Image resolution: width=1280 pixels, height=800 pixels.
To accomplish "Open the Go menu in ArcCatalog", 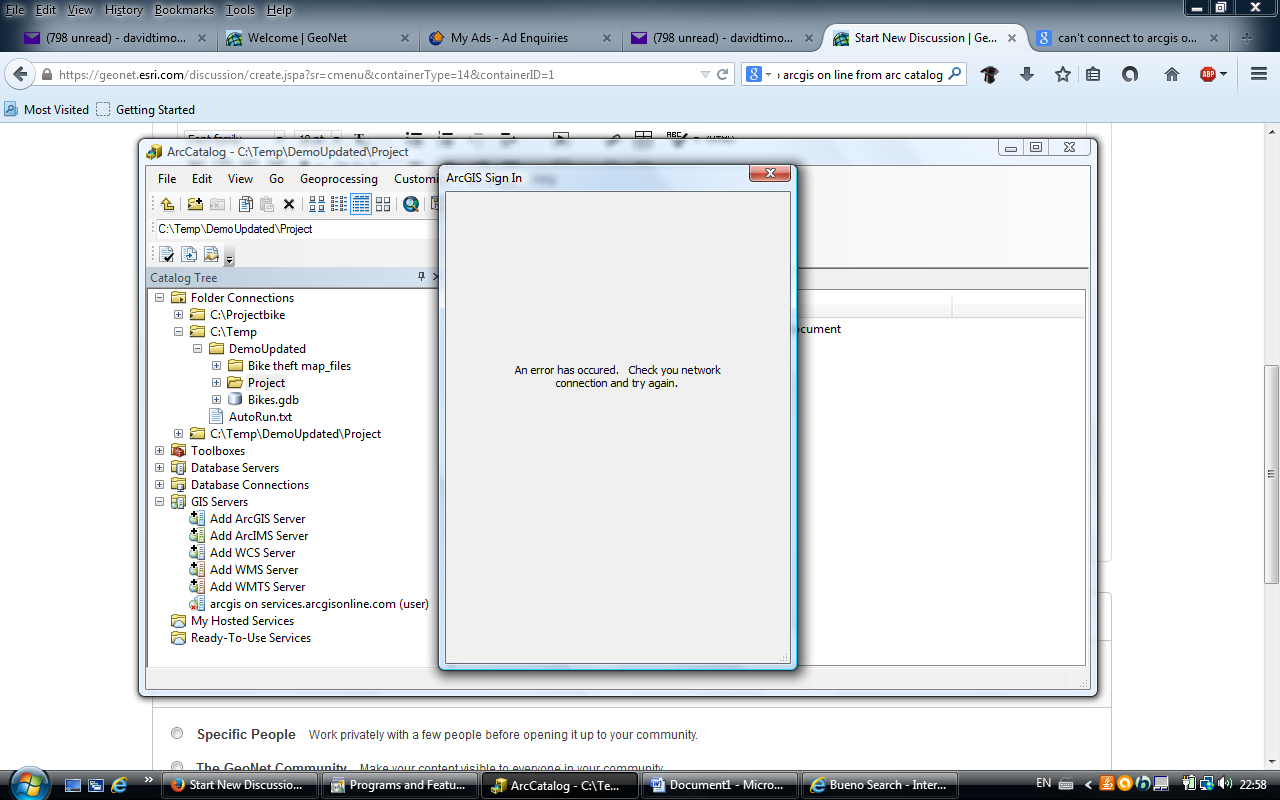I will [277, 179].
